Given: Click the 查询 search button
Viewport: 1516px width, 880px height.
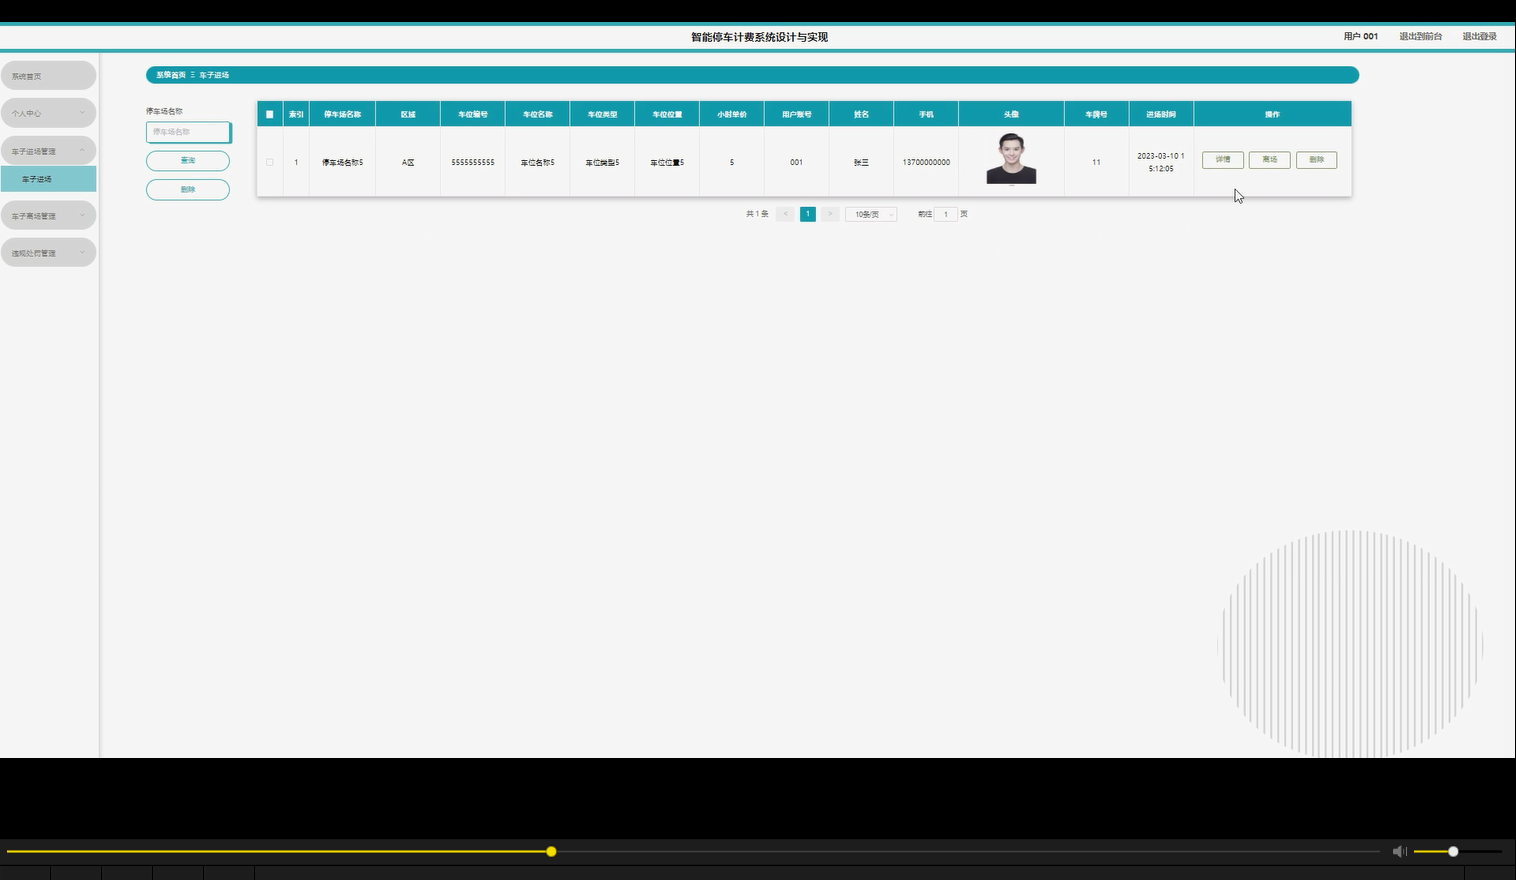Looking at the screenshot, I should pos(188,161).
